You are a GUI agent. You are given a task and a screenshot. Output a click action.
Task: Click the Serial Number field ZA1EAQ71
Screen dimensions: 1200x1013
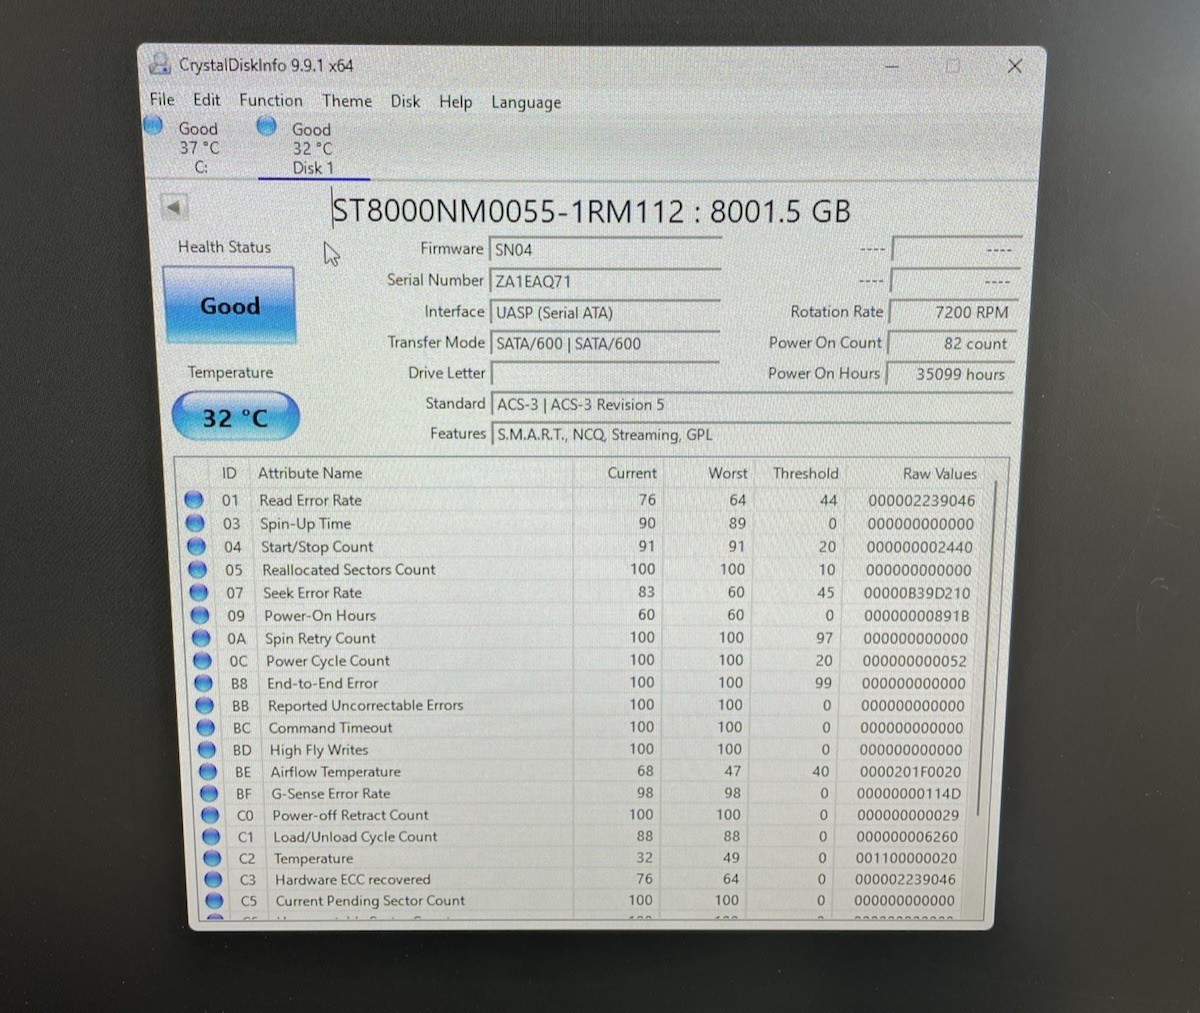605,281
